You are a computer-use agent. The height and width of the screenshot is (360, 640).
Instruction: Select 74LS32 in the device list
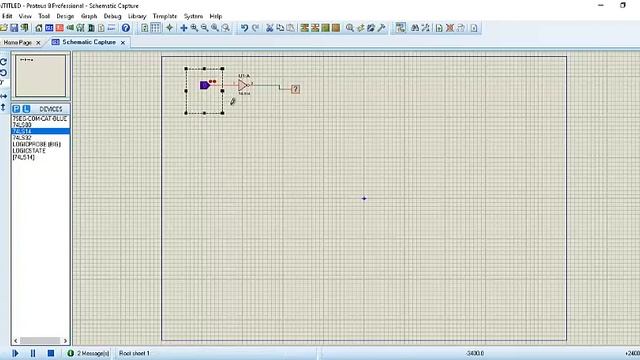tap(40, 138)
